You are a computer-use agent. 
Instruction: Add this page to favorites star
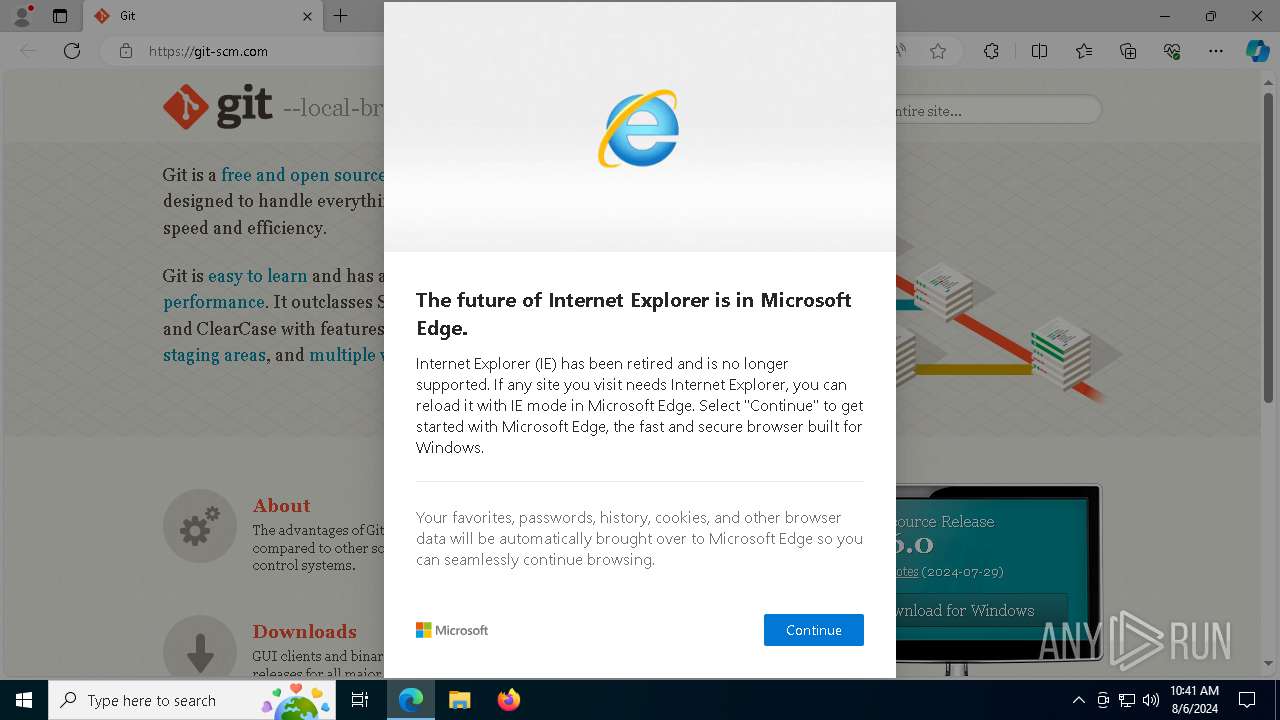click(x=938, y=51)
